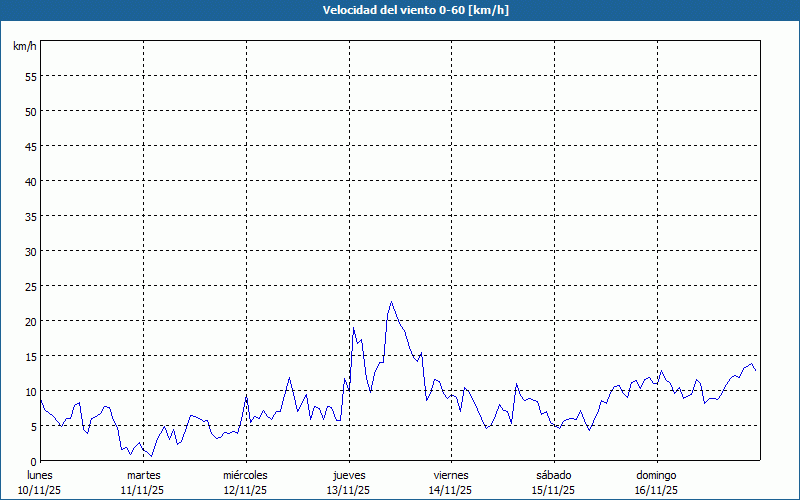Click the 10 tick label on the y-axis
Screen dimensions: 800x500
(x=30, y=391)
